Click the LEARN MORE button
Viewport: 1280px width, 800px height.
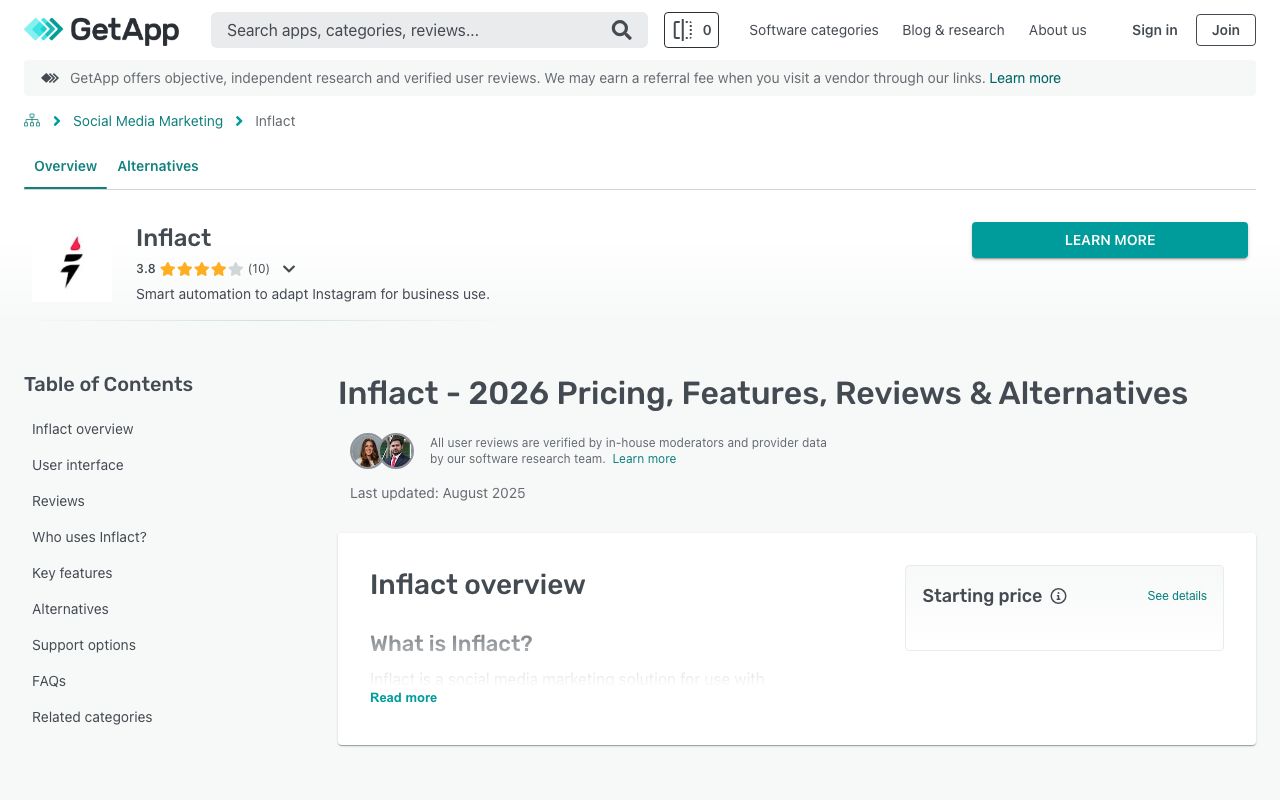coord(1110,240)
